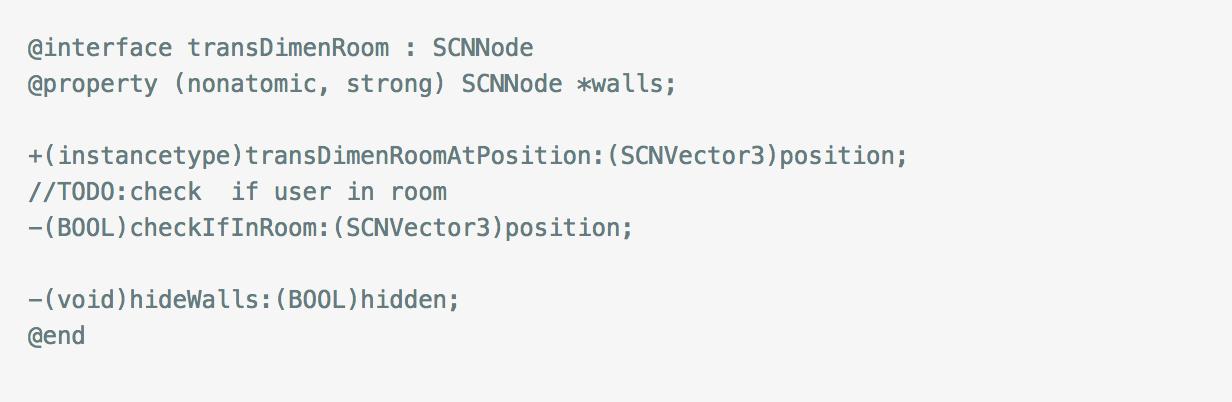The width and height of the screenshot is (1232, 402).
Task: Click the hidden parameter name
Action: [403, 299]
